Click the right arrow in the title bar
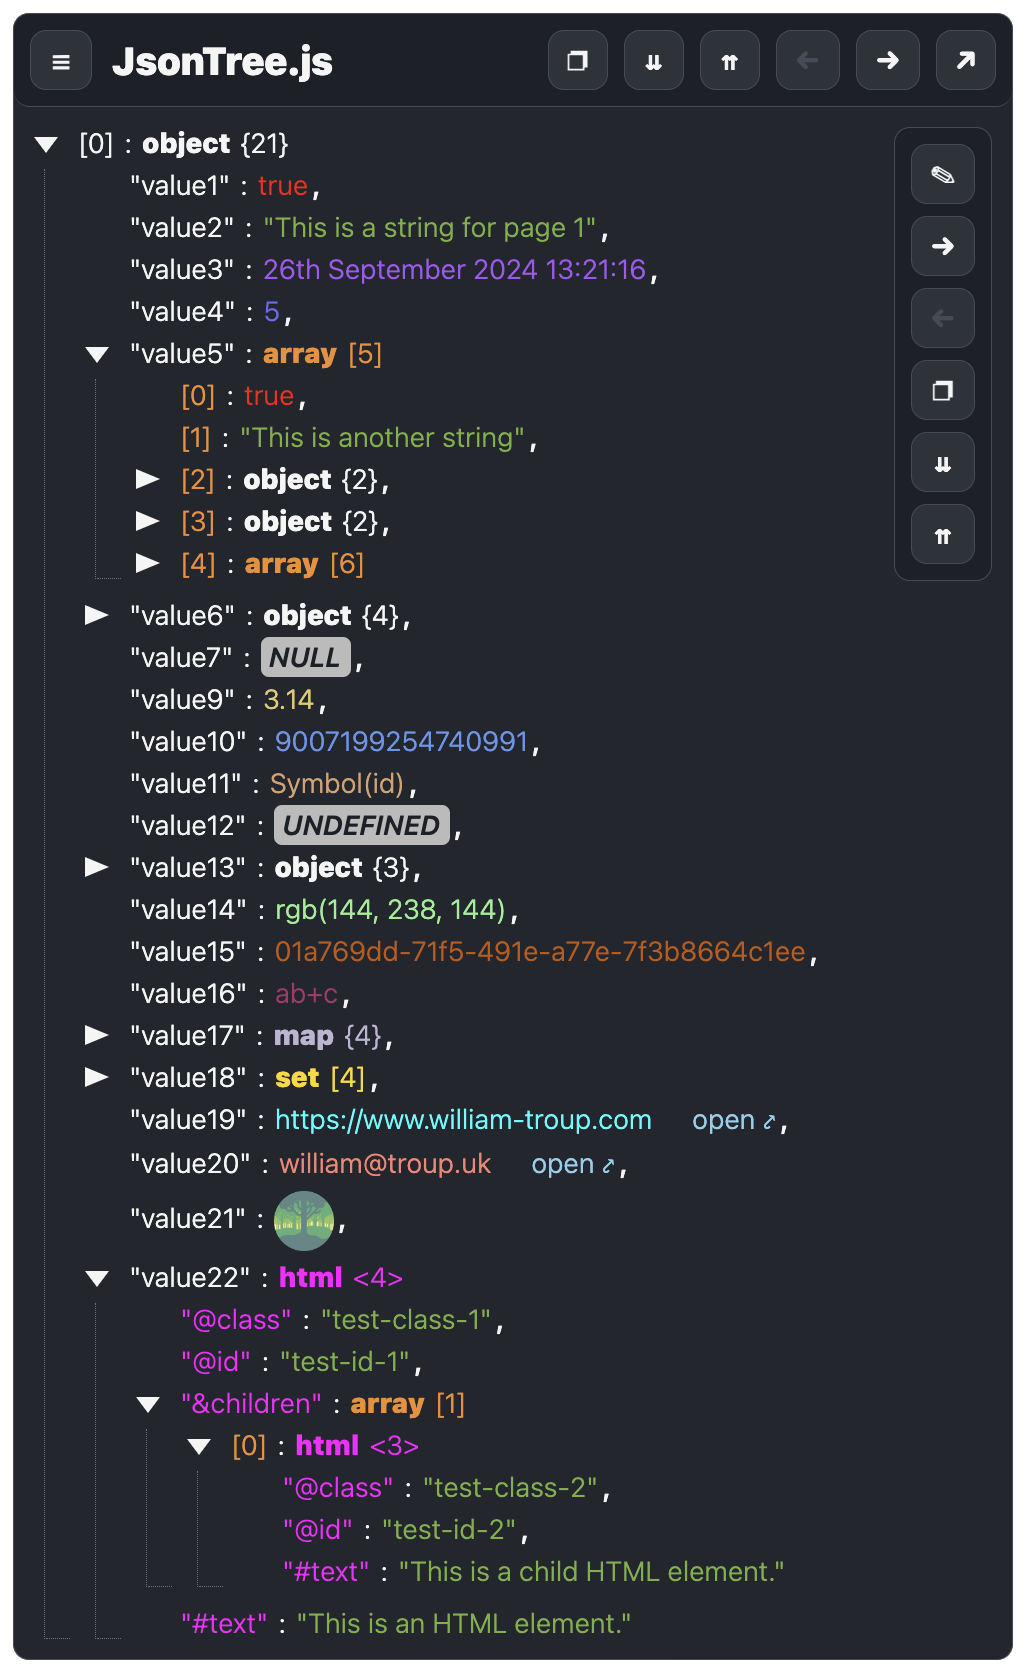Image resolution: width=1026 pixels, height=1674 pixels. [x=887, y=61]
